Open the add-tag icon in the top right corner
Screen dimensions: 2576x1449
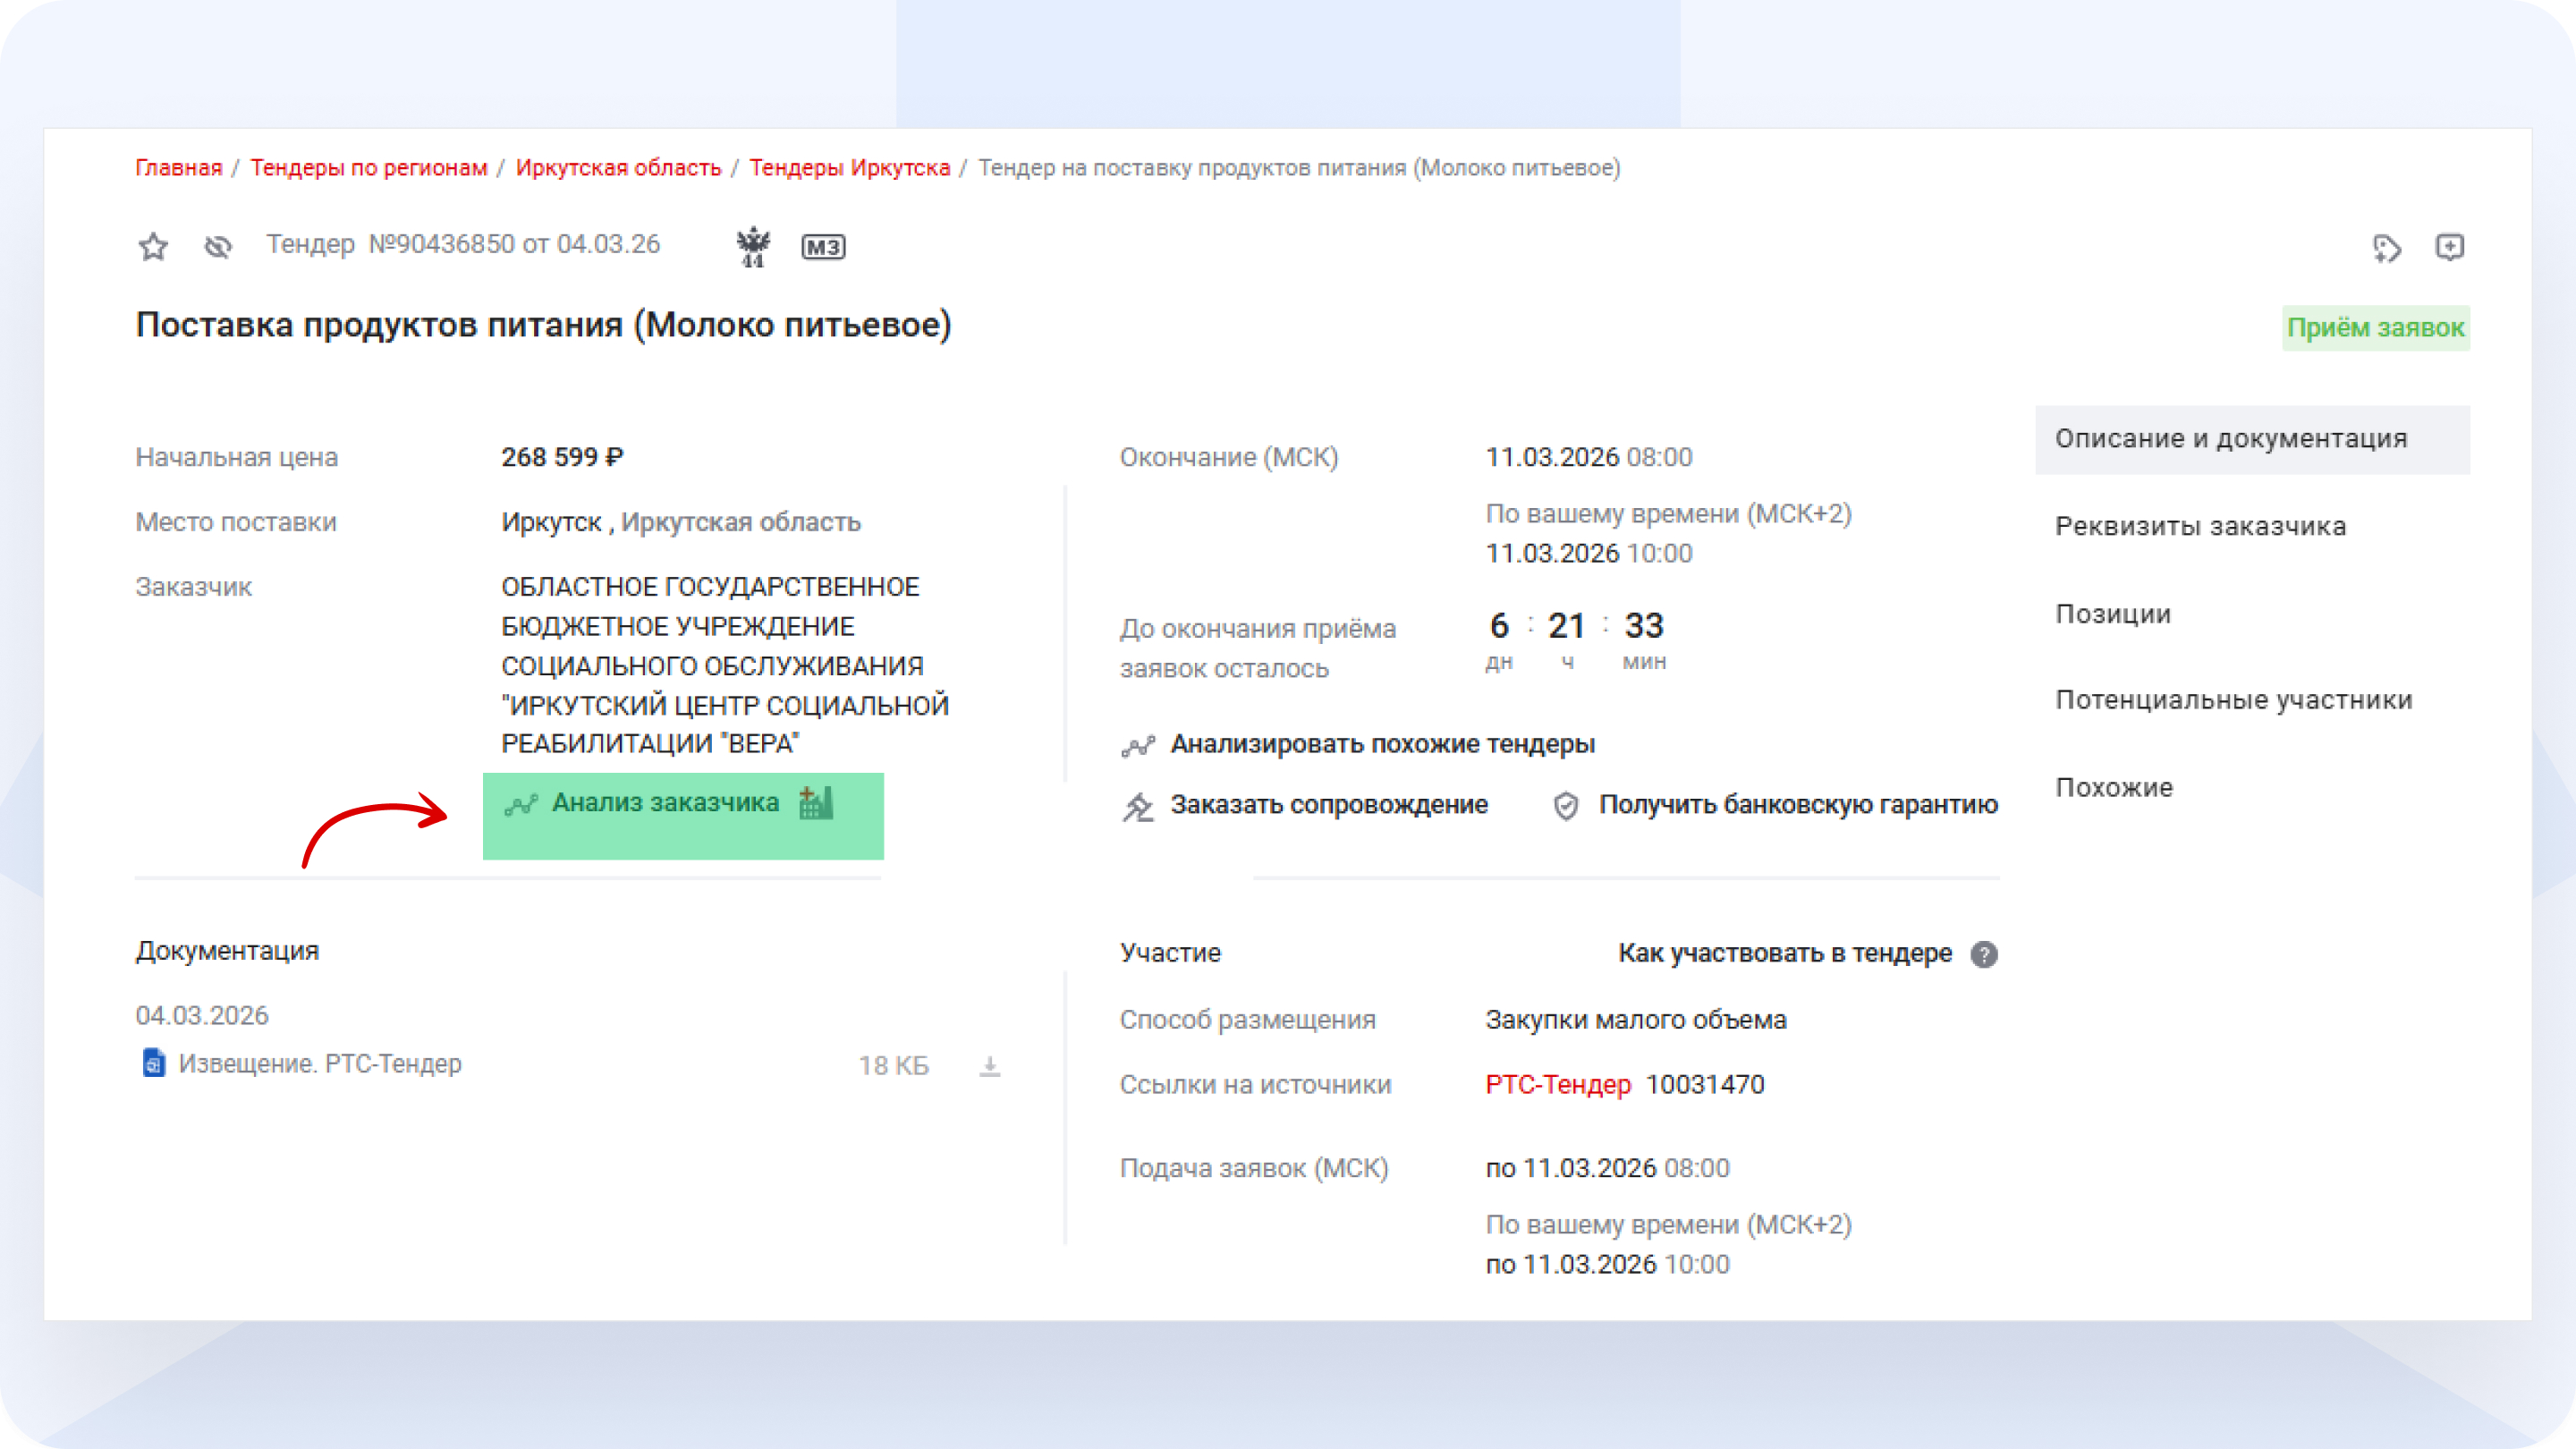pos(2389,249)
